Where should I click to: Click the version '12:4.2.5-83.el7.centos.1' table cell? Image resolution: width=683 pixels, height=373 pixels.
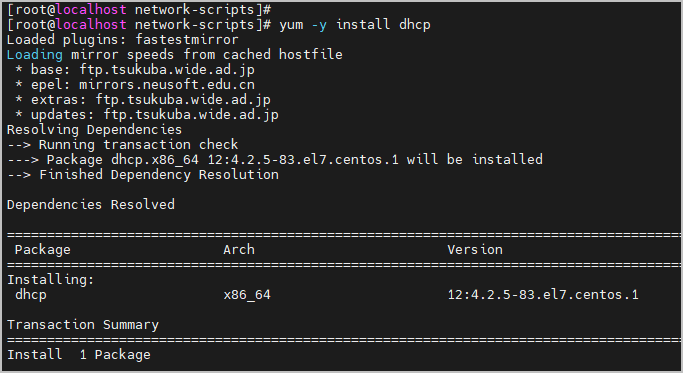point(543,295)
